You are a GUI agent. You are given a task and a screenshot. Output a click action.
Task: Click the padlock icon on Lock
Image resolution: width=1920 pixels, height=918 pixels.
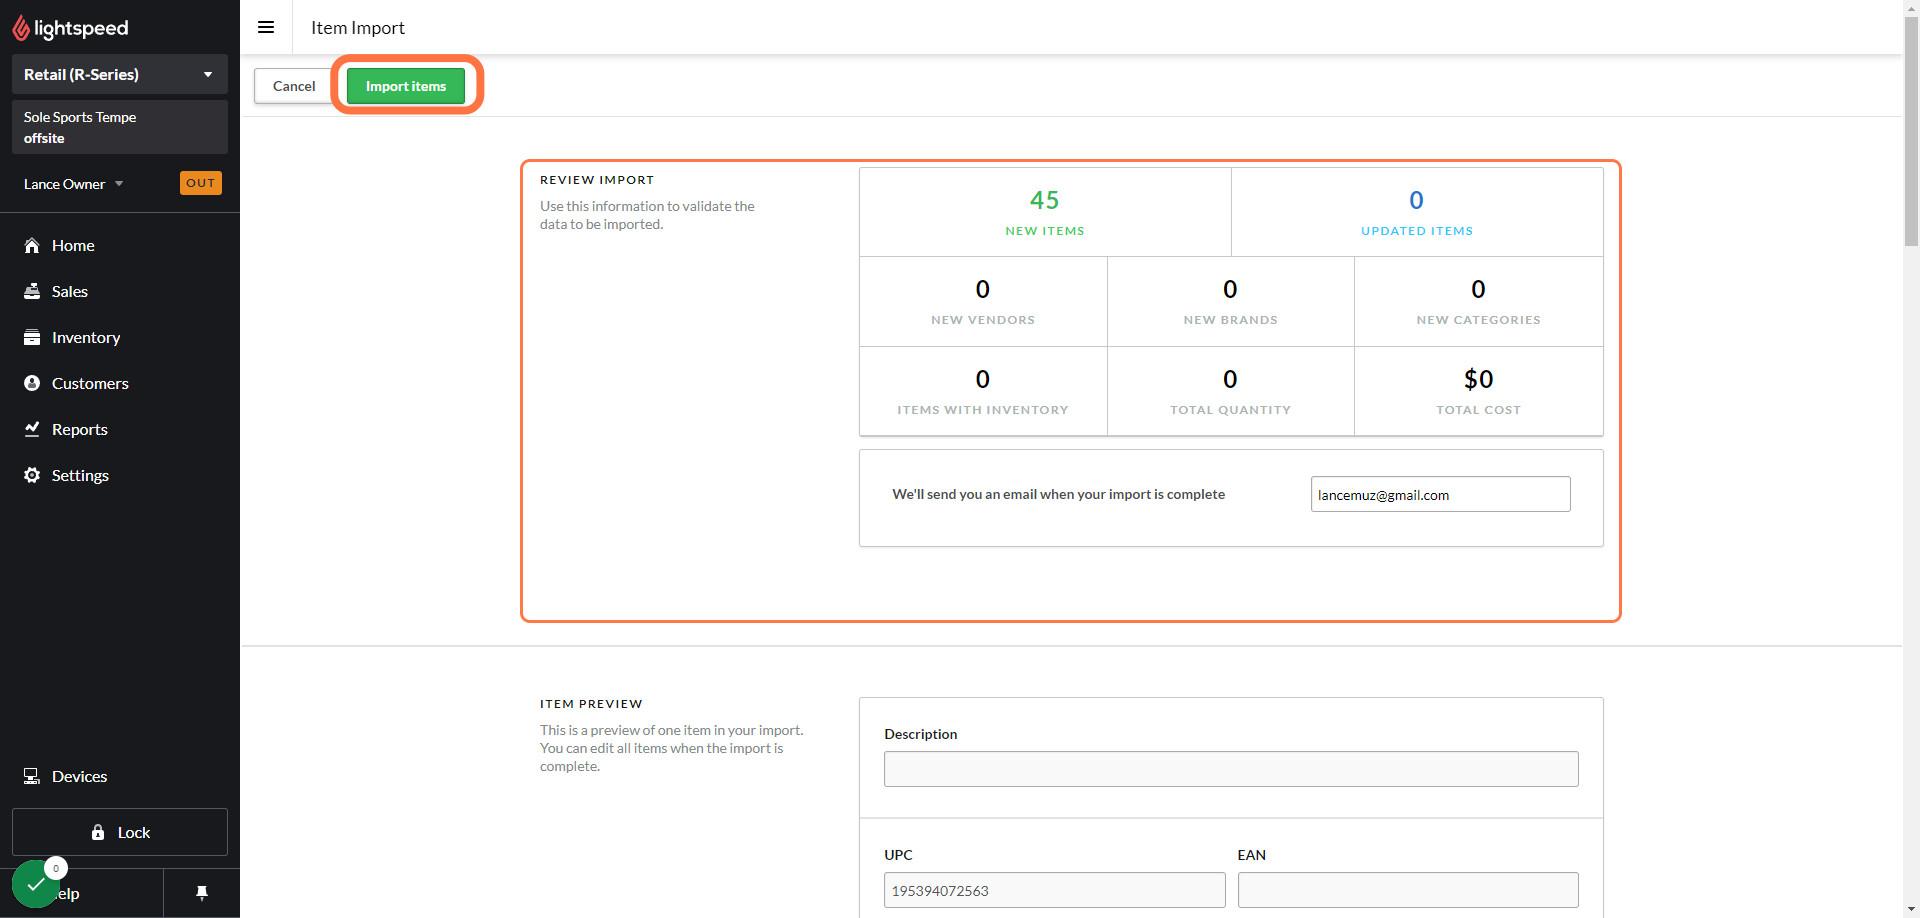point(98,832)
